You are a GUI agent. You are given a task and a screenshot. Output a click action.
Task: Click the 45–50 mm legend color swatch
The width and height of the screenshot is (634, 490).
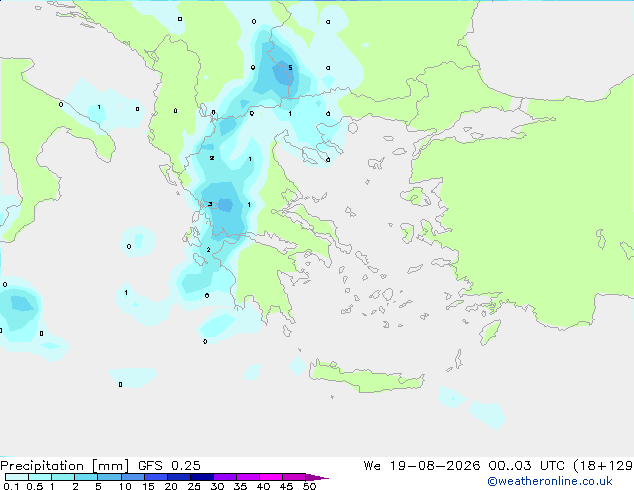click(x=294, y=477)
